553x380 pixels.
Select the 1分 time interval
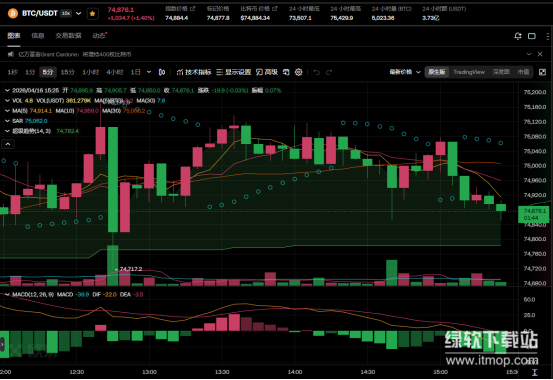(x=30, y=72)
